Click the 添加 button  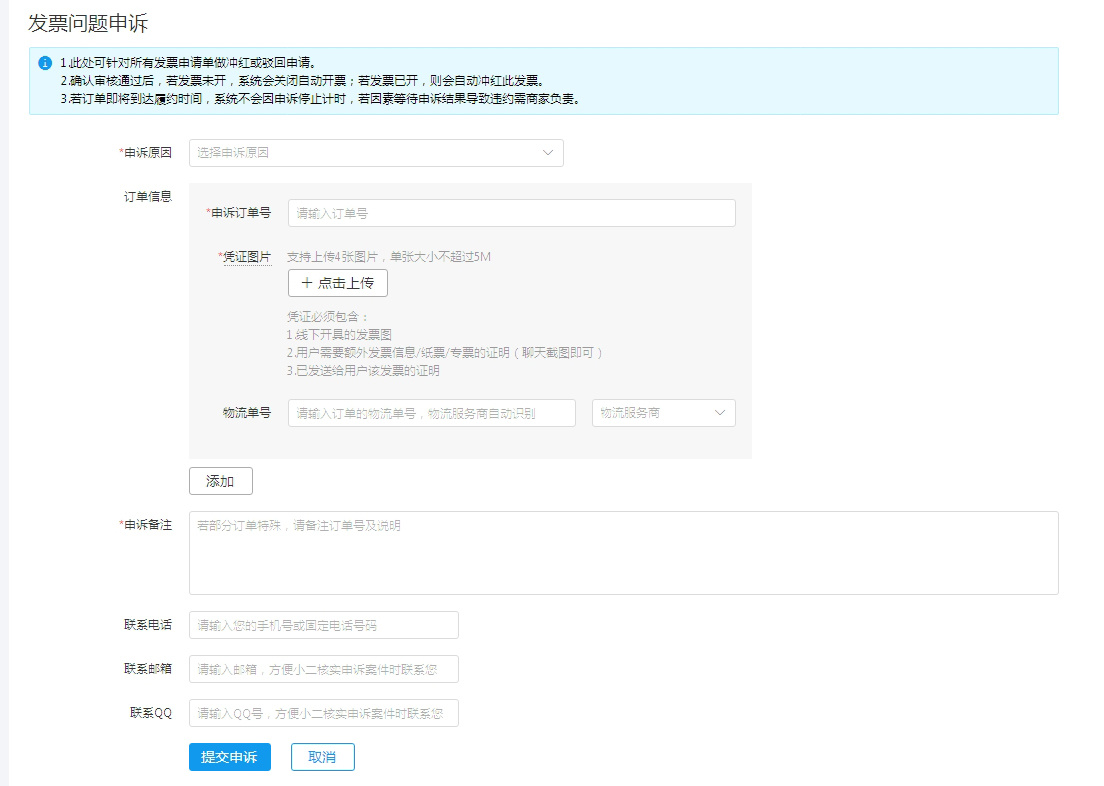point(221,481)
